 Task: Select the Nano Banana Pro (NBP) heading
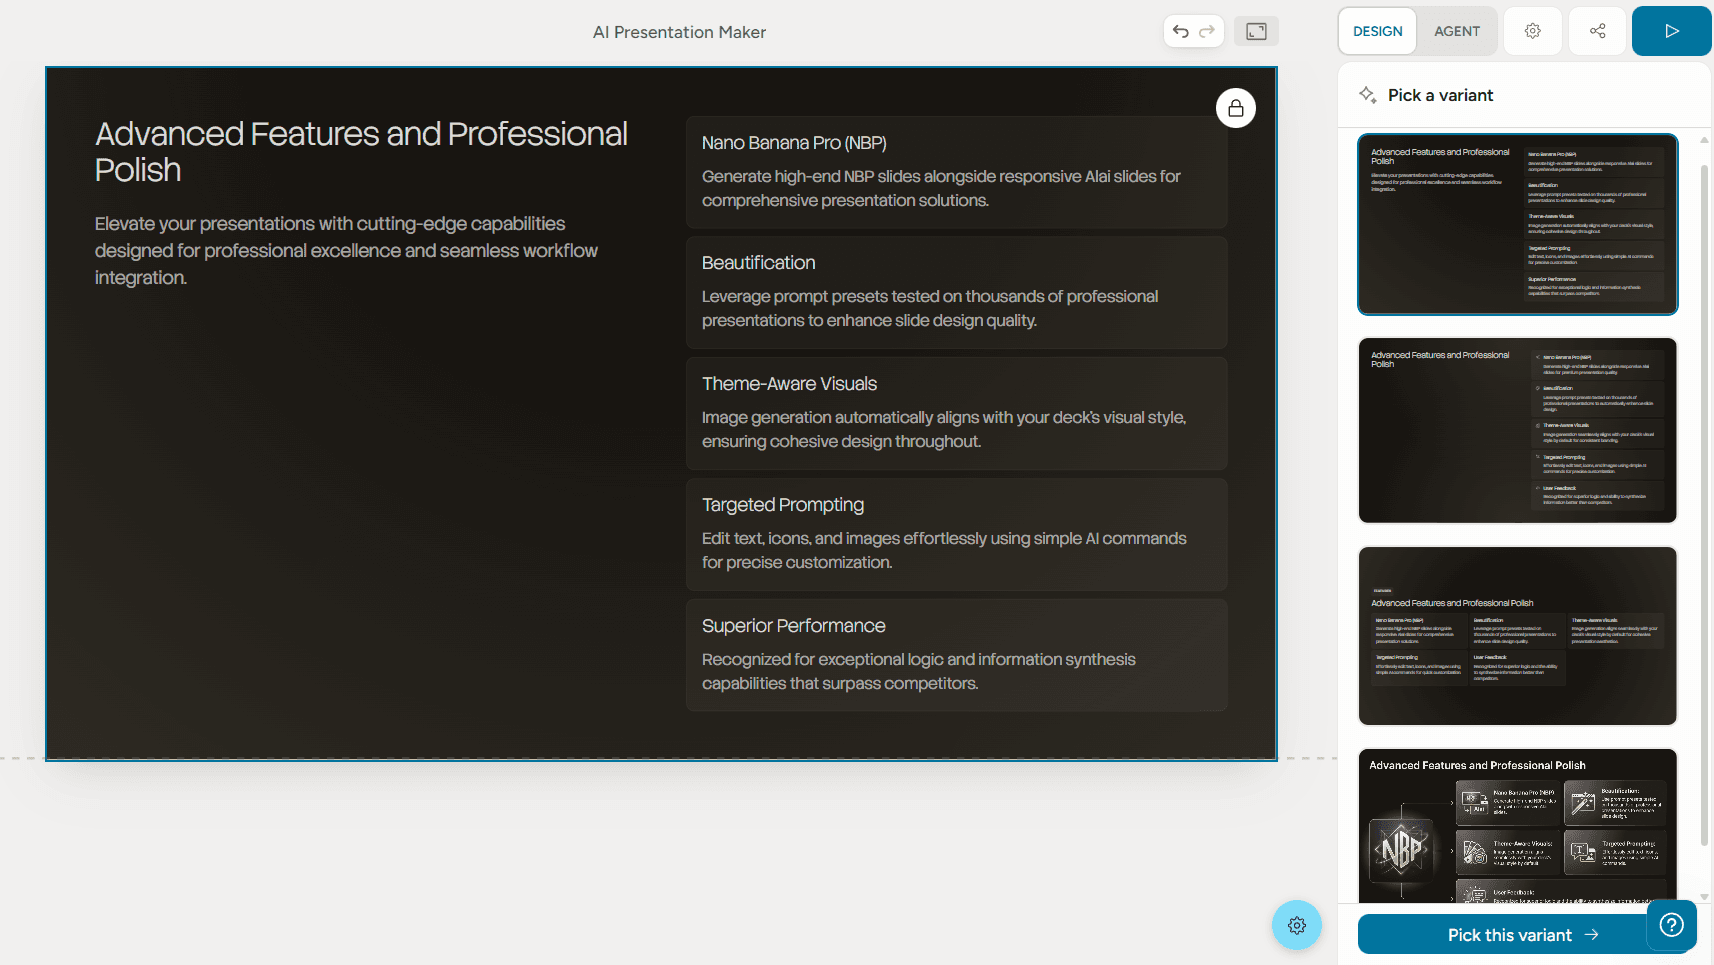pos(794,143)
